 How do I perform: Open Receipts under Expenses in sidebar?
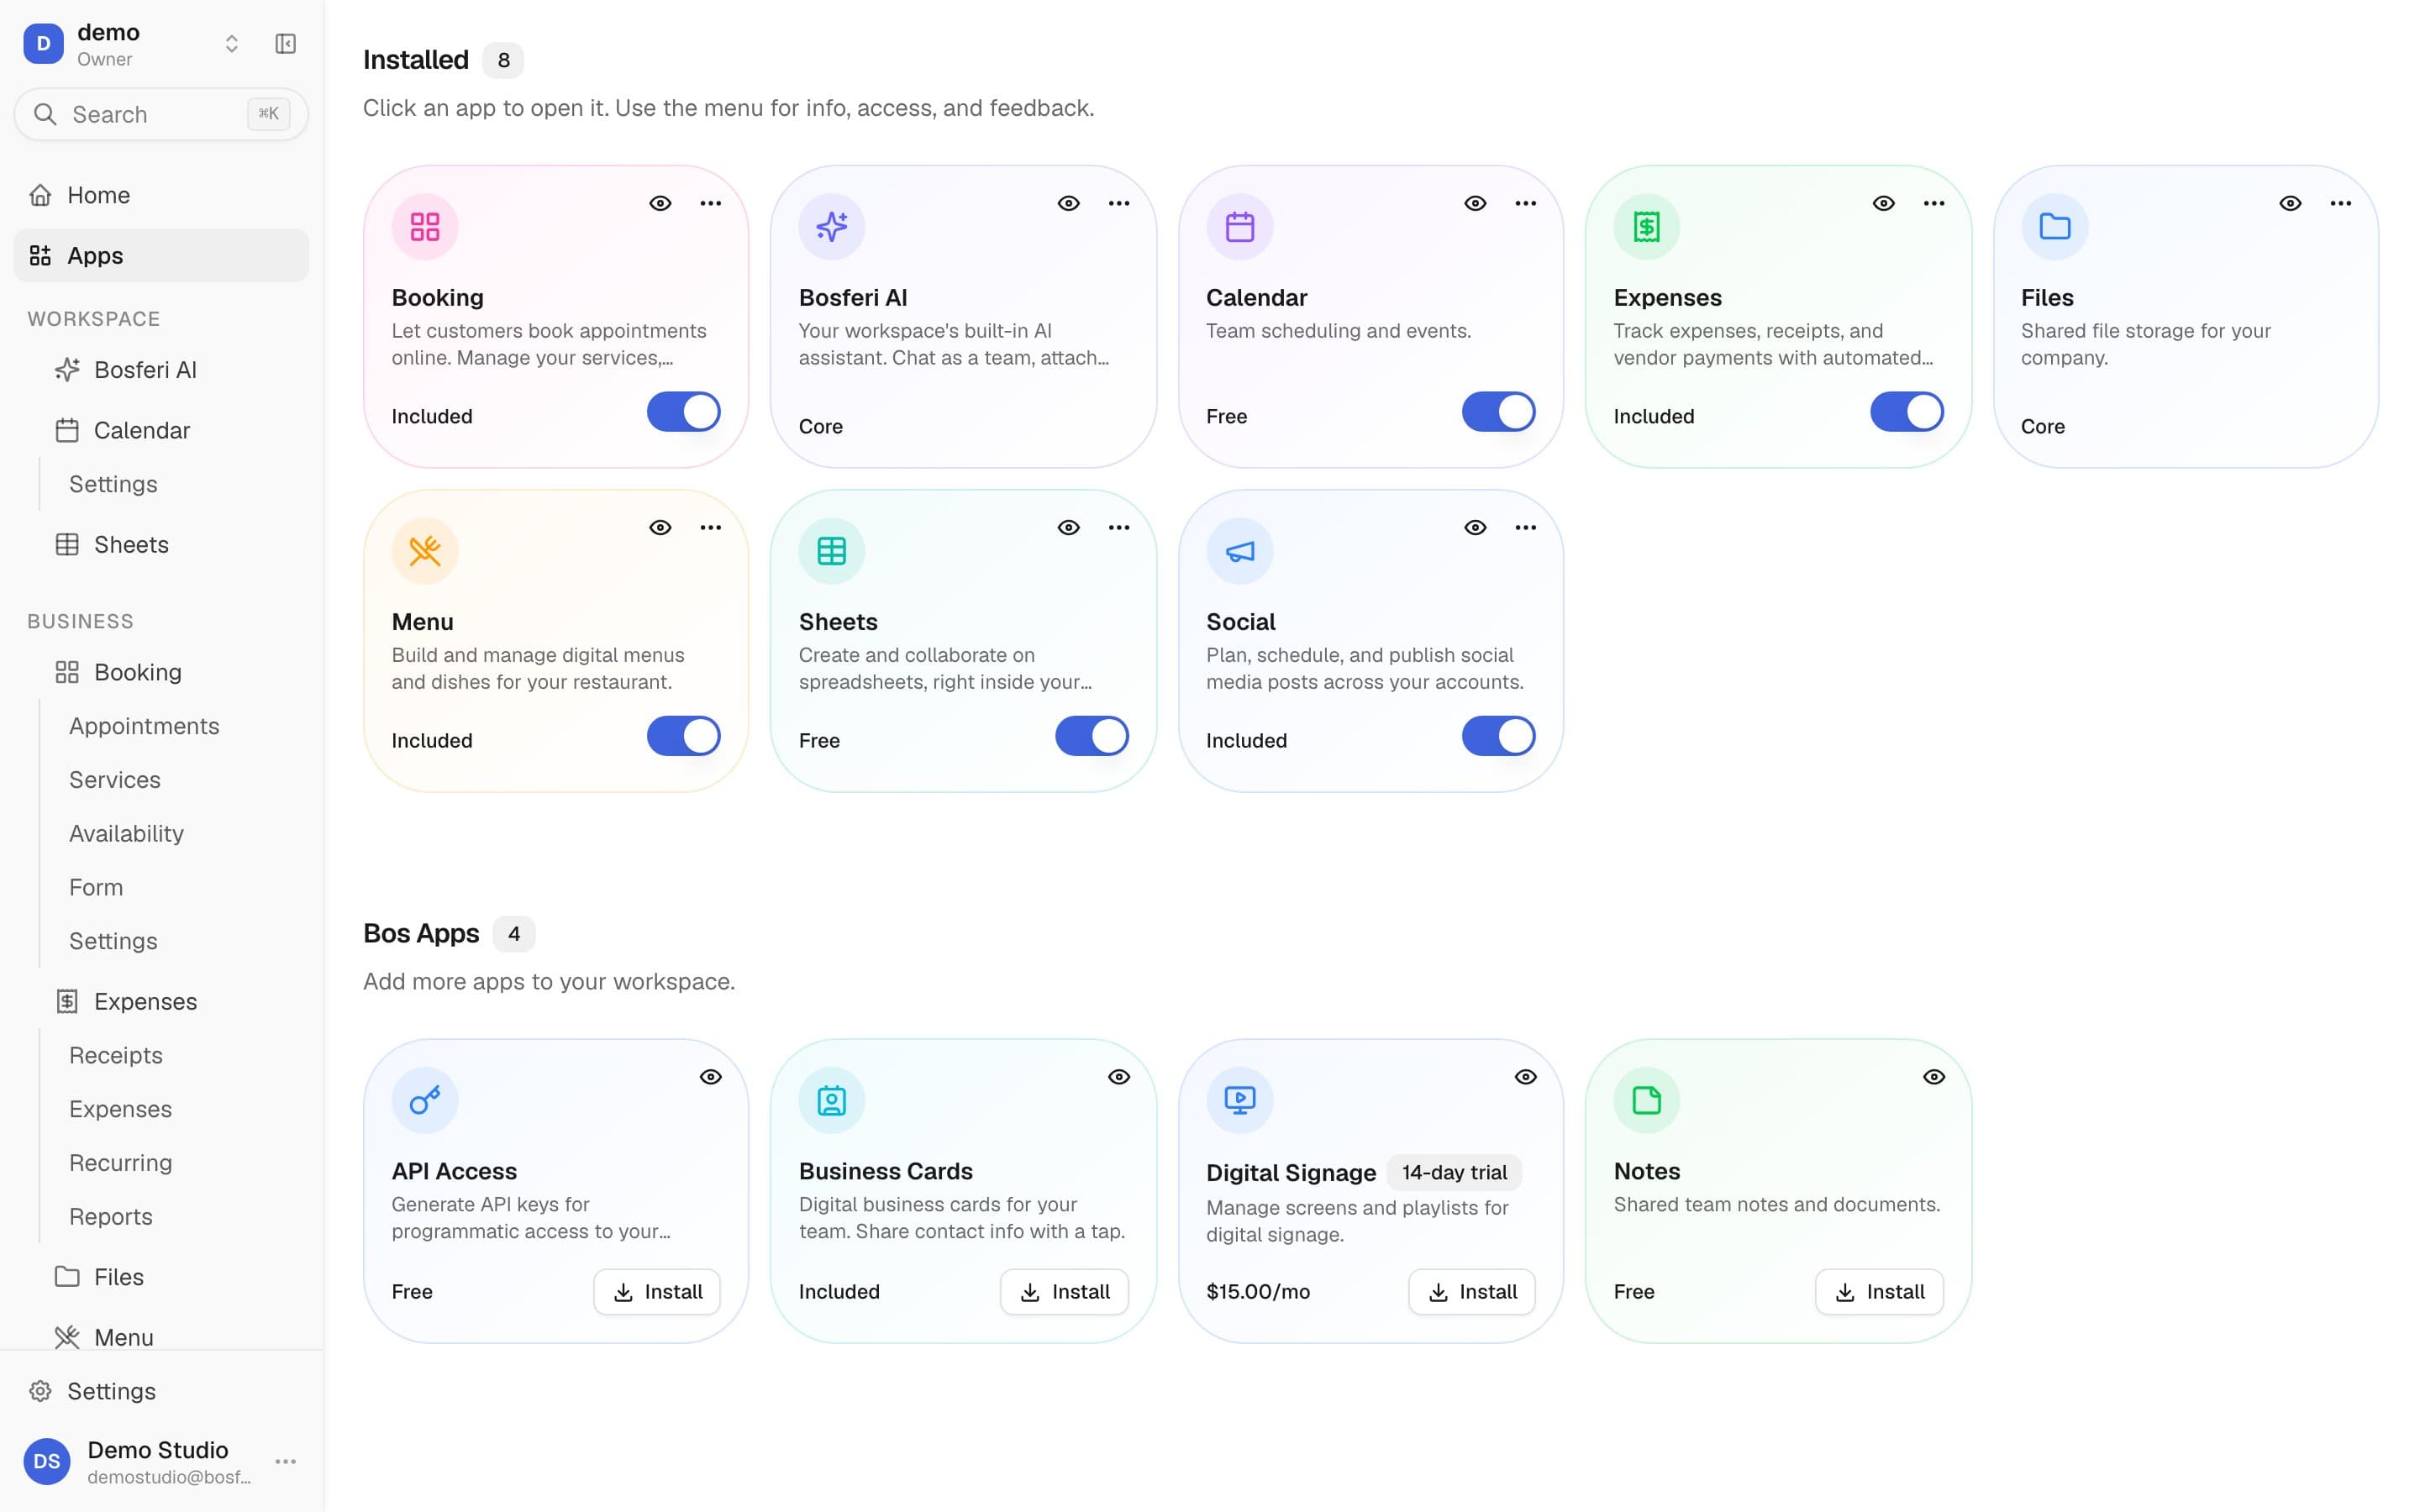point(116,1055)
